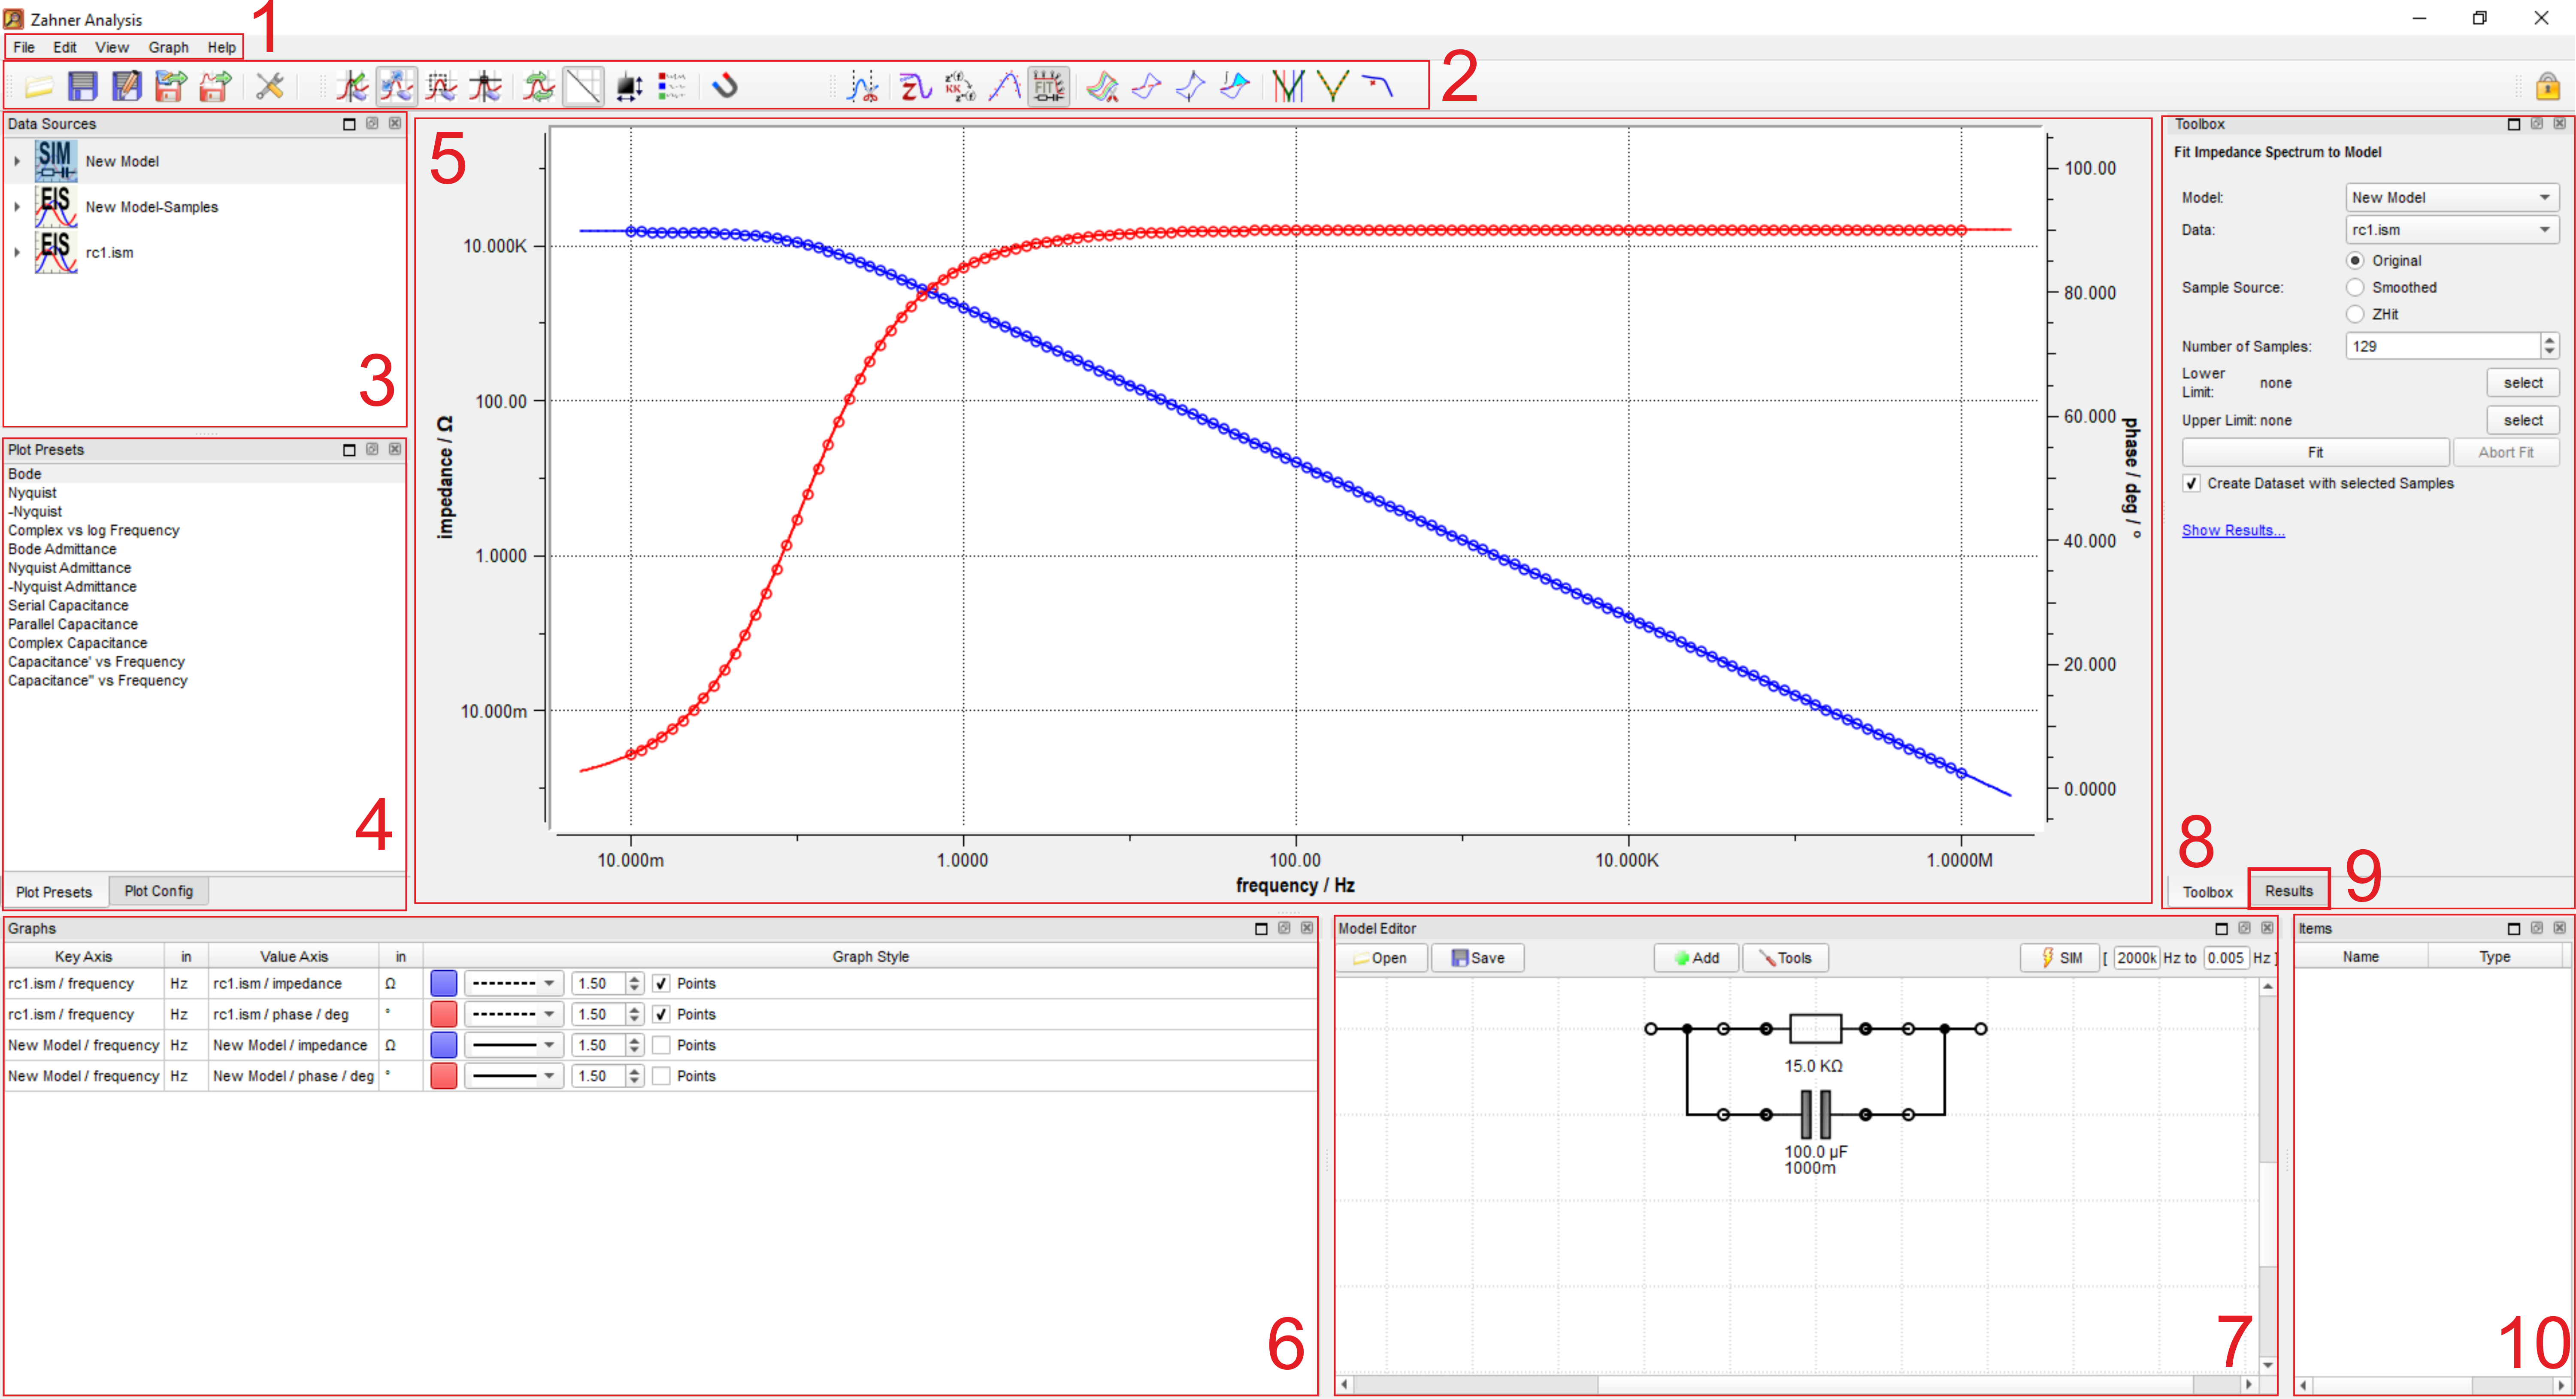Click the red magnet snap icon
Screen dimensions: 2576x1399
coord(725,86)
